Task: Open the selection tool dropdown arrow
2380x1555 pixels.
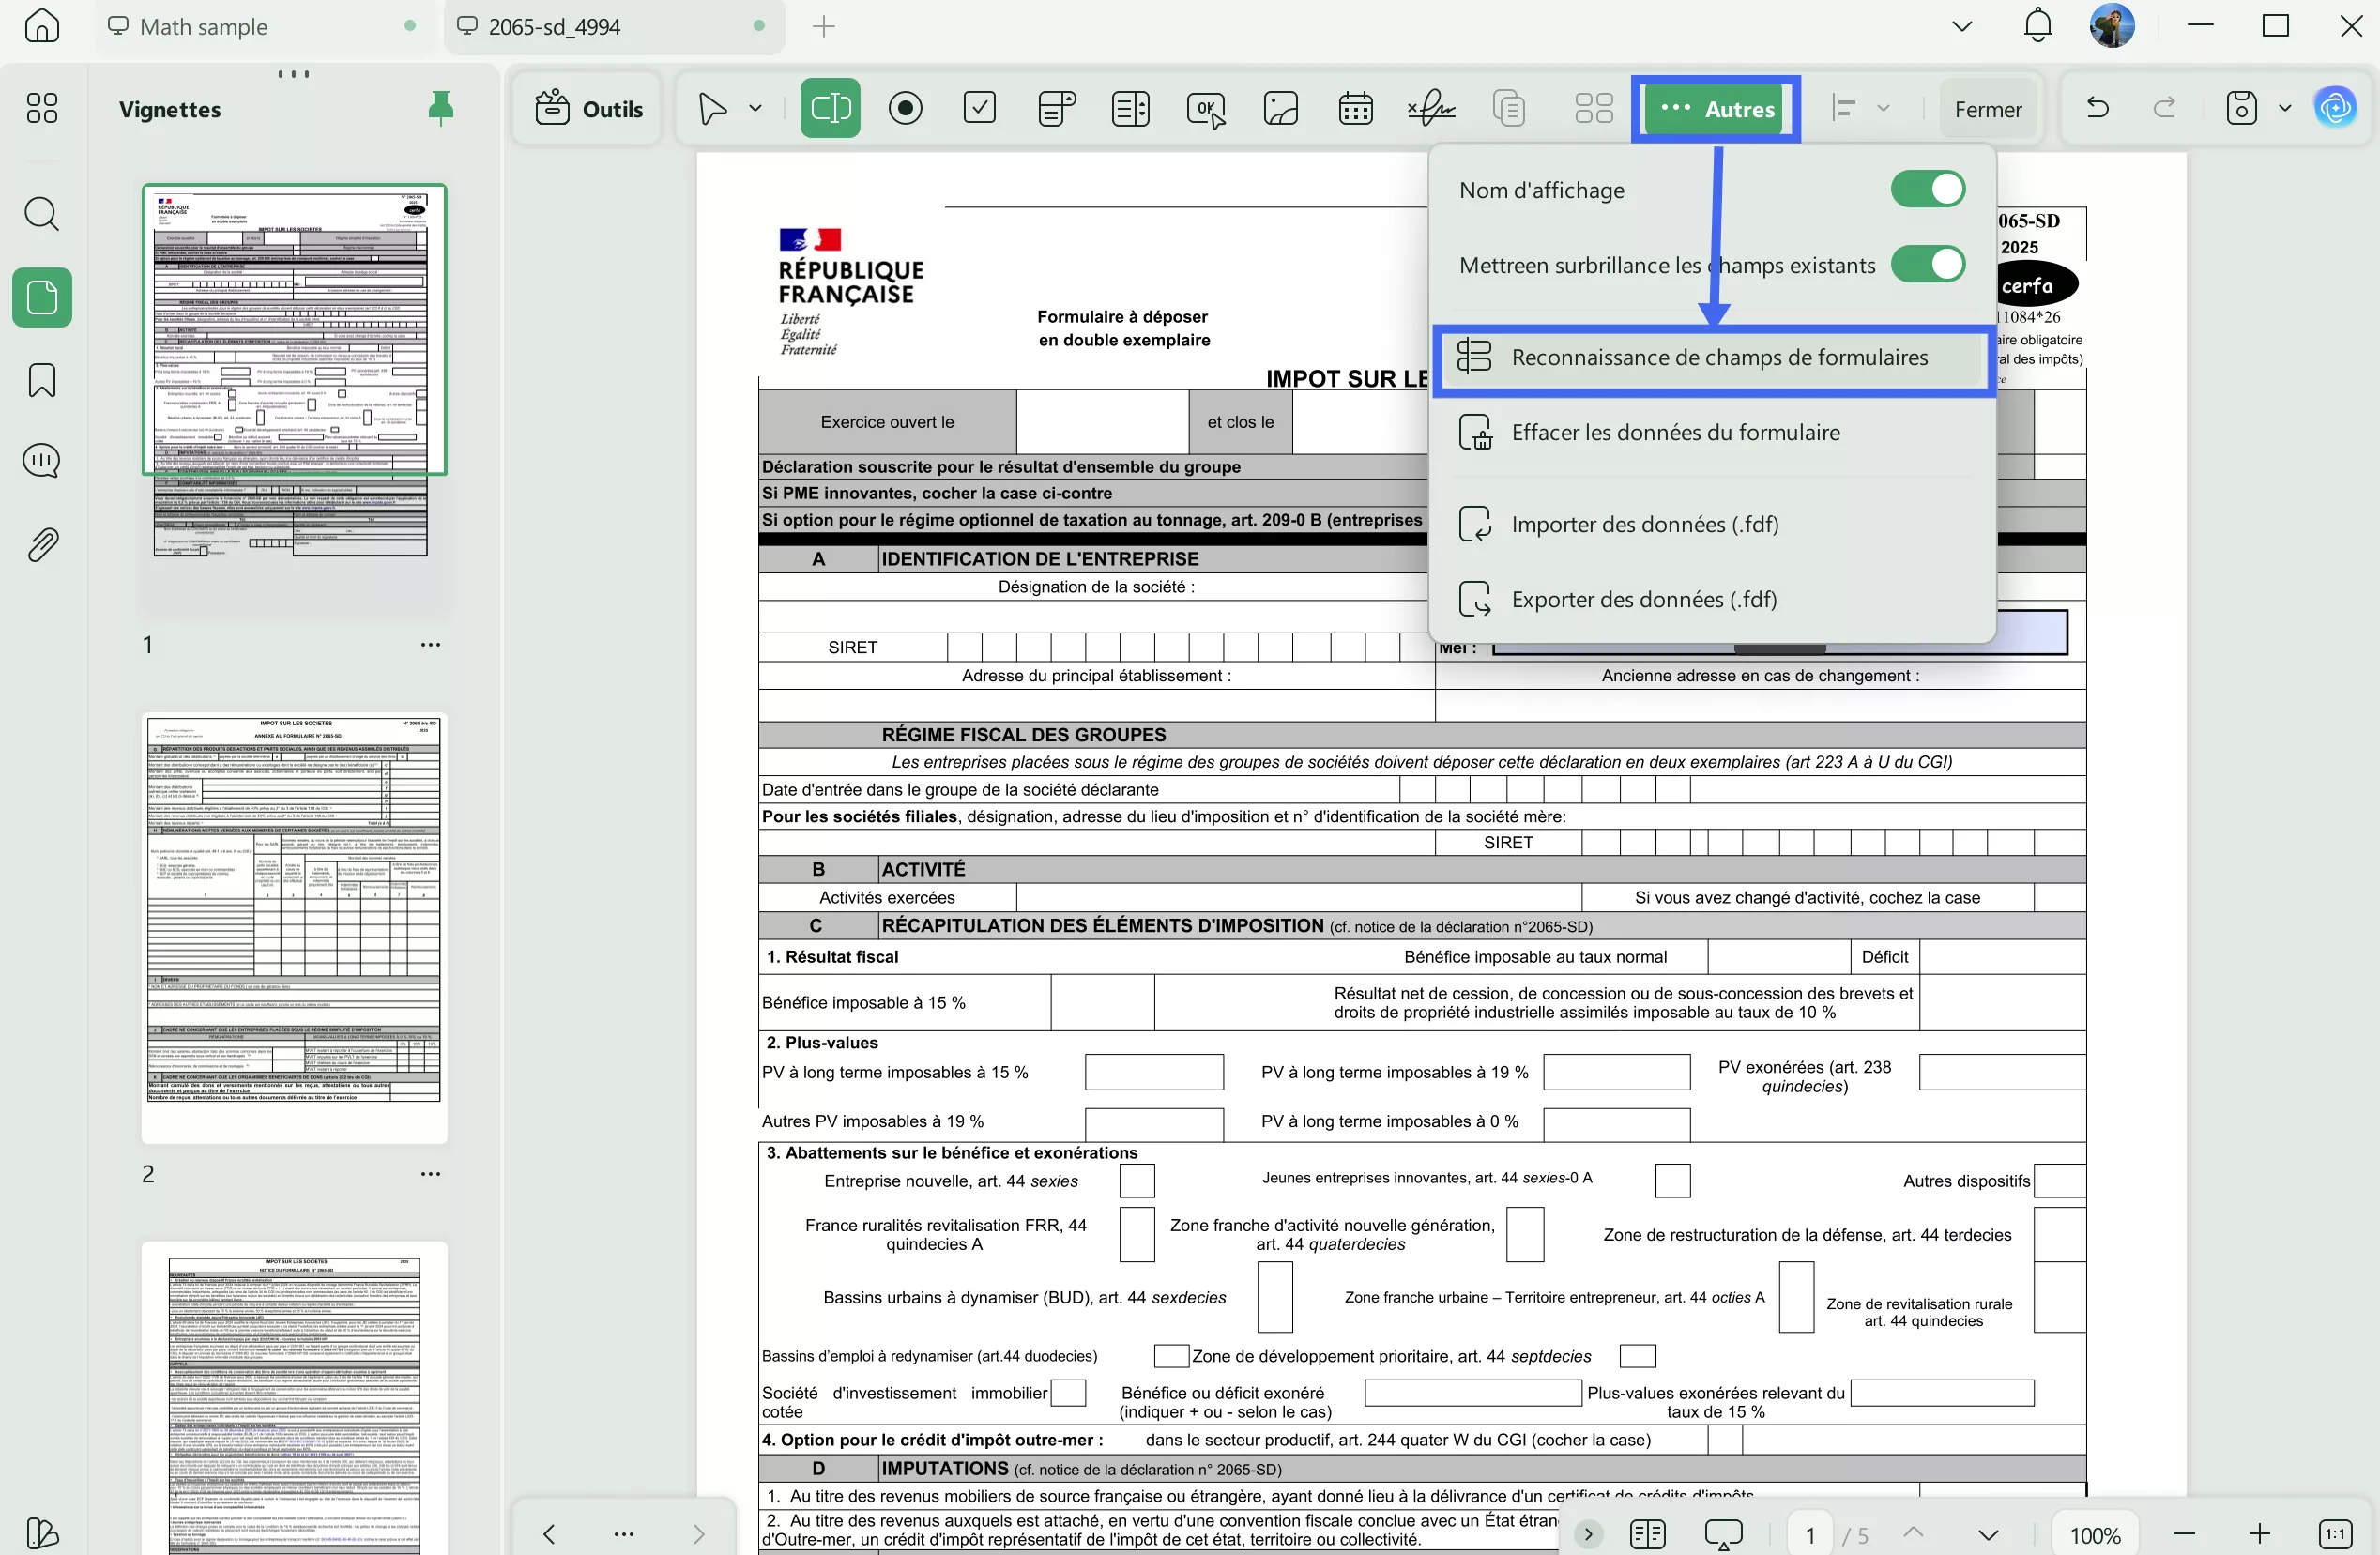Action: click(755, 108)
